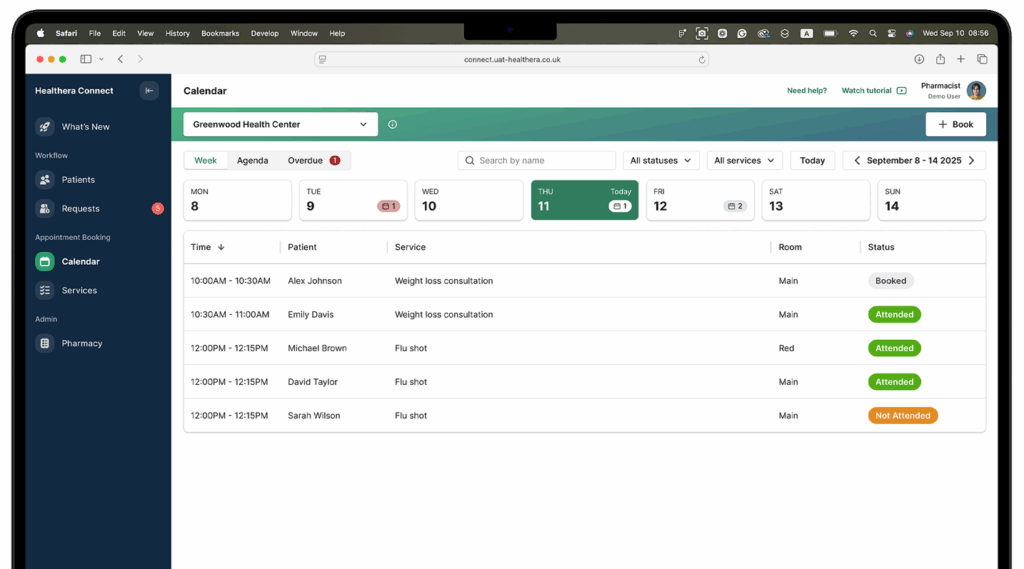Open Pharmacy admin icon

click(x=45, y=344)
